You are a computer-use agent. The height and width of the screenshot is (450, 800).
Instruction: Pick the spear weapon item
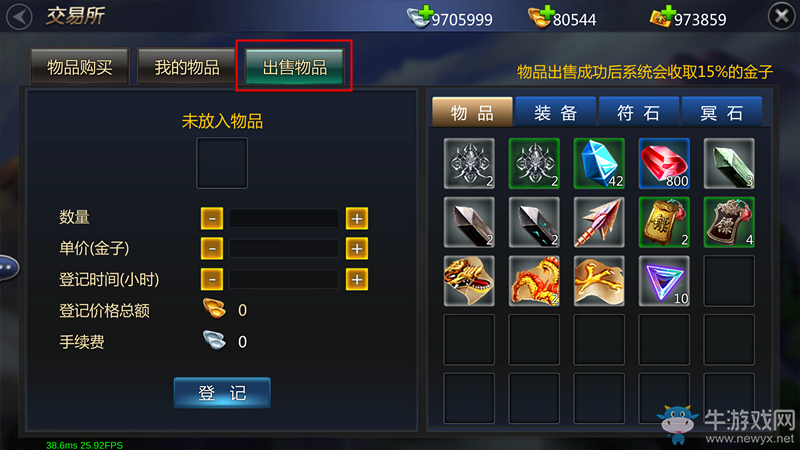click(599, 222)
